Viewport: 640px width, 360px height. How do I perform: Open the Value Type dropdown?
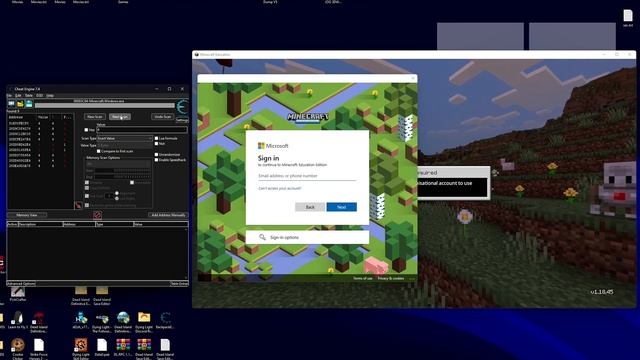pyautogui.click(x=124, y=145)
